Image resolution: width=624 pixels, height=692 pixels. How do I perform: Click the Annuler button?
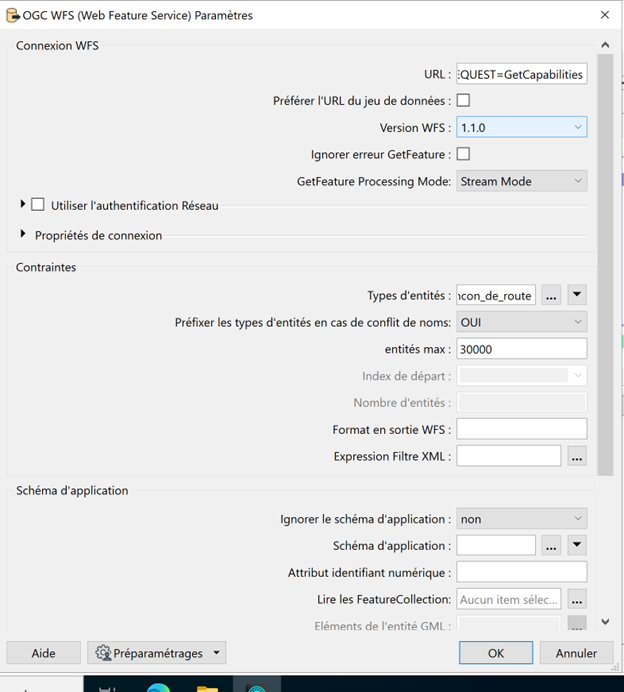[x=576, y=653]
